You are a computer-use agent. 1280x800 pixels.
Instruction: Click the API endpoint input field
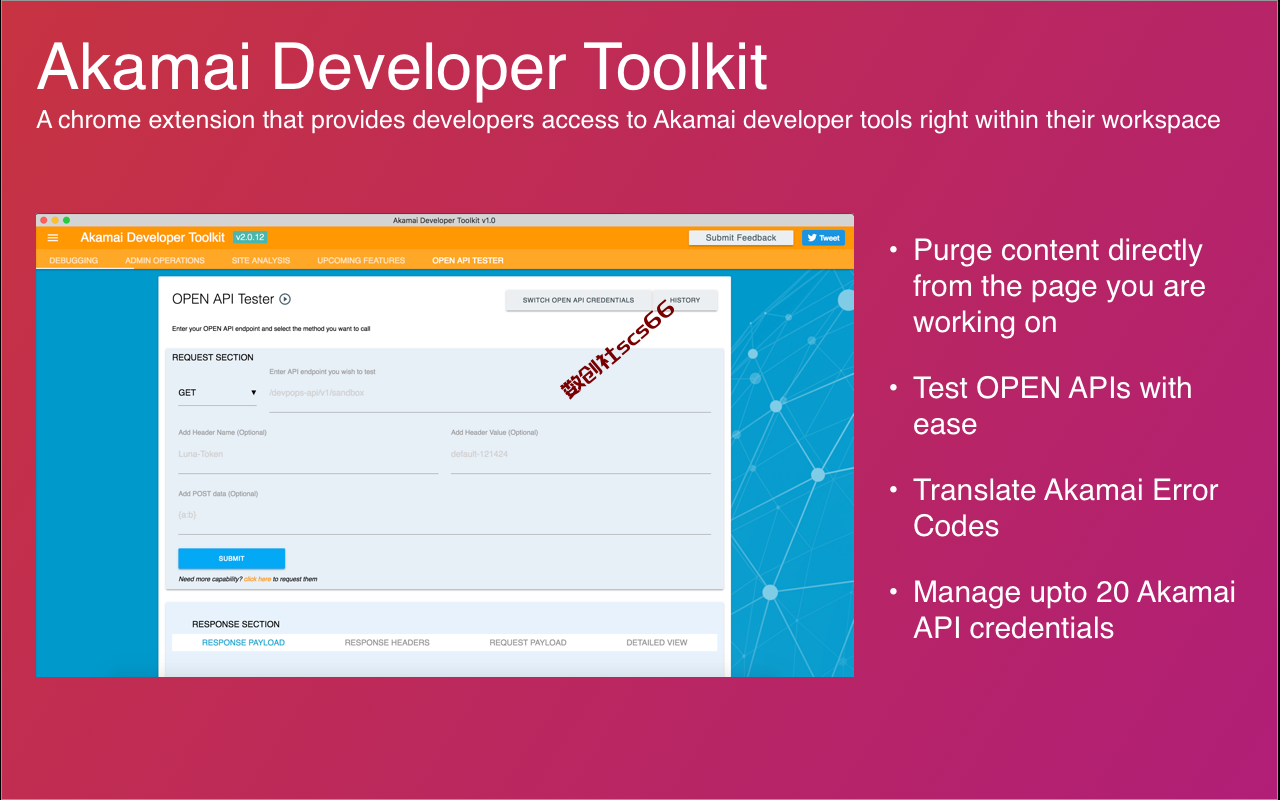[x=490, y=394]
